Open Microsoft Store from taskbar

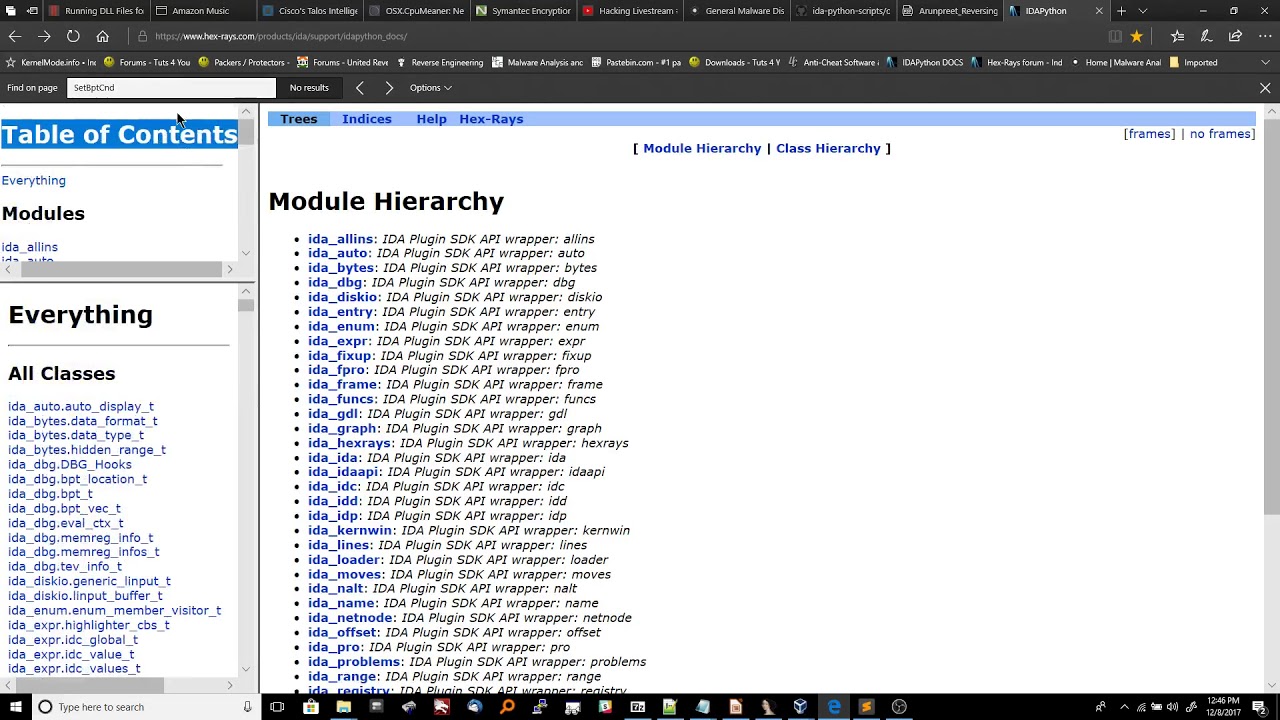coord(311,707)
